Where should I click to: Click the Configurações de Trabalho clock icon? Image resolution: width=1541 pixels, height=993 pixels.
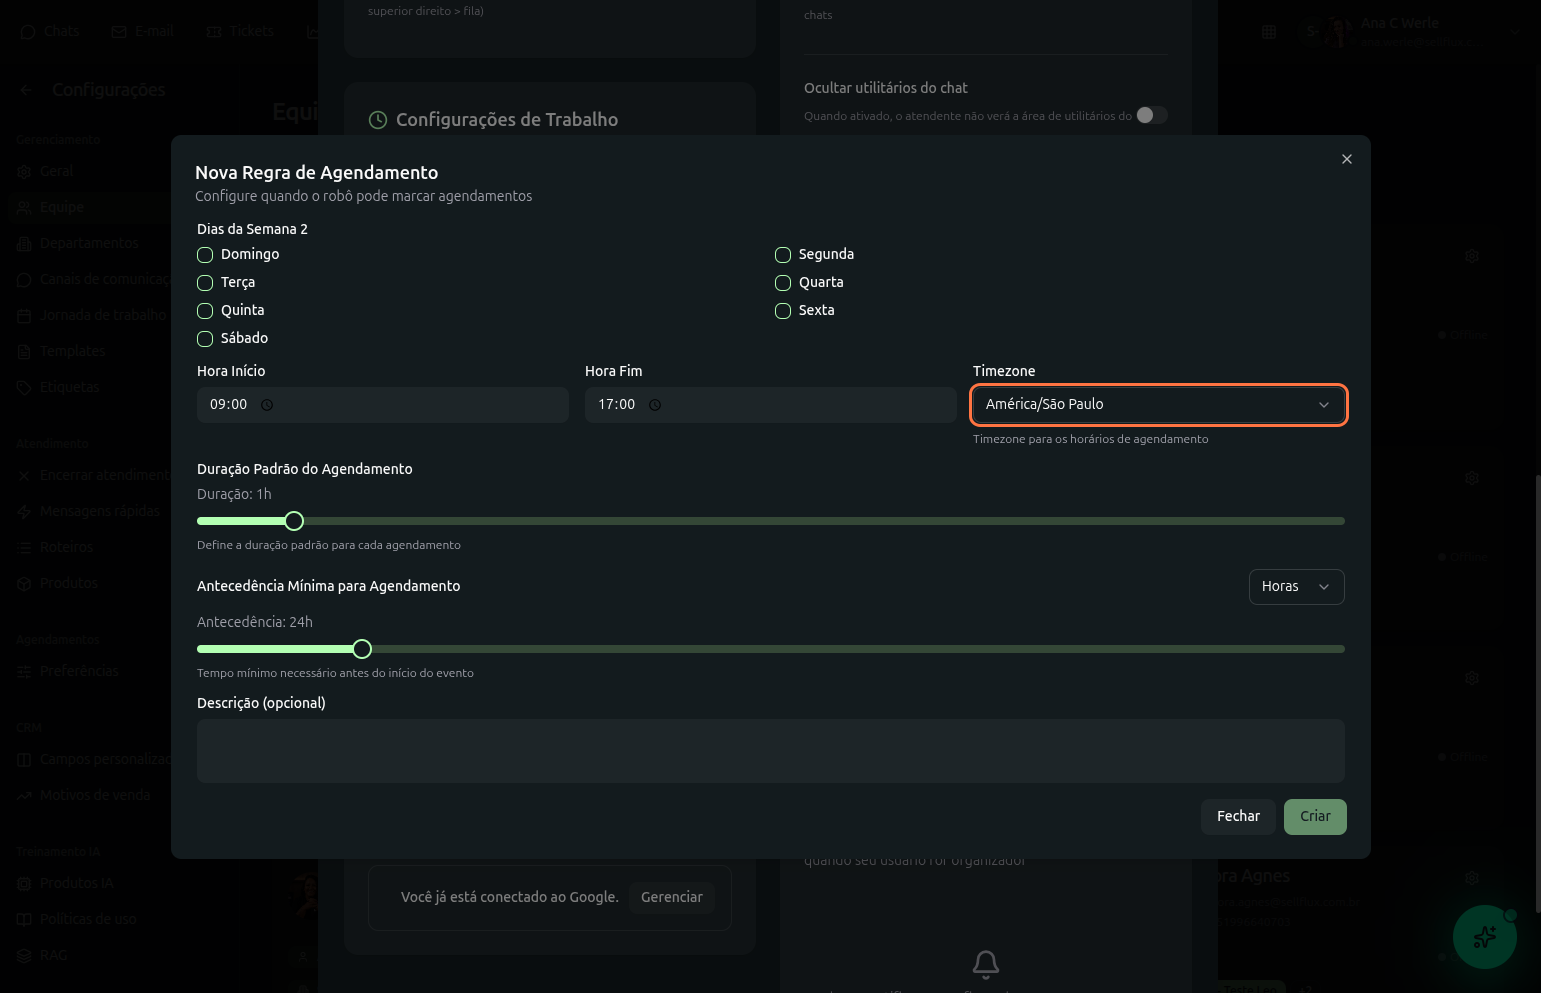point(378,120)
